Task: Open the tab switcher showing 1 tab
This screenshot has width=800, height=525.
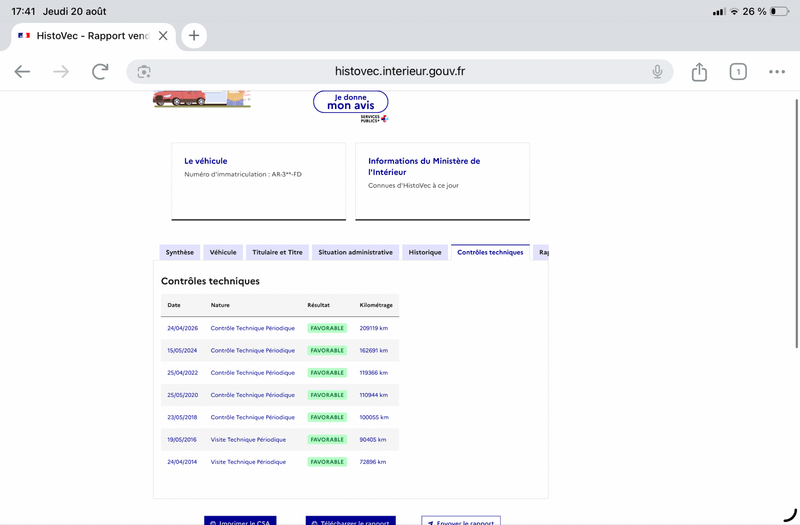Action: (738, 72)
